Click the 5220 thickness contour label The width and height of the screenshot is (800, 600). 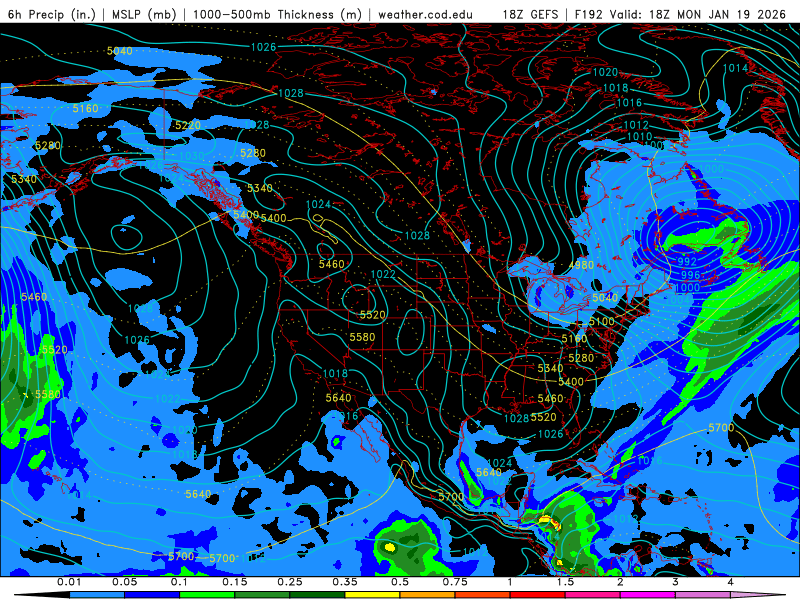coord(188,126)
